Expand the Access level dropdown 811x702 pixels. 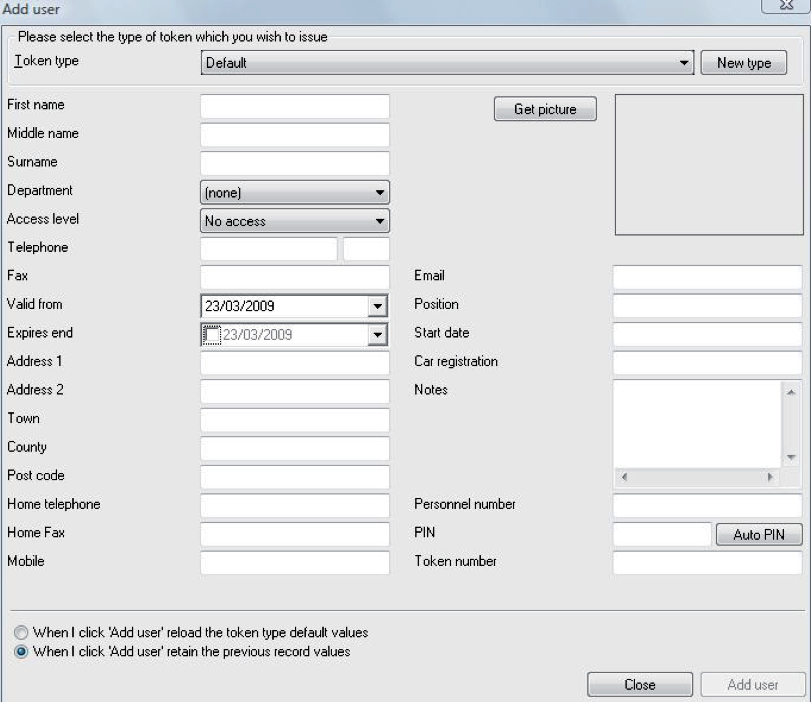tap(378, 219)
